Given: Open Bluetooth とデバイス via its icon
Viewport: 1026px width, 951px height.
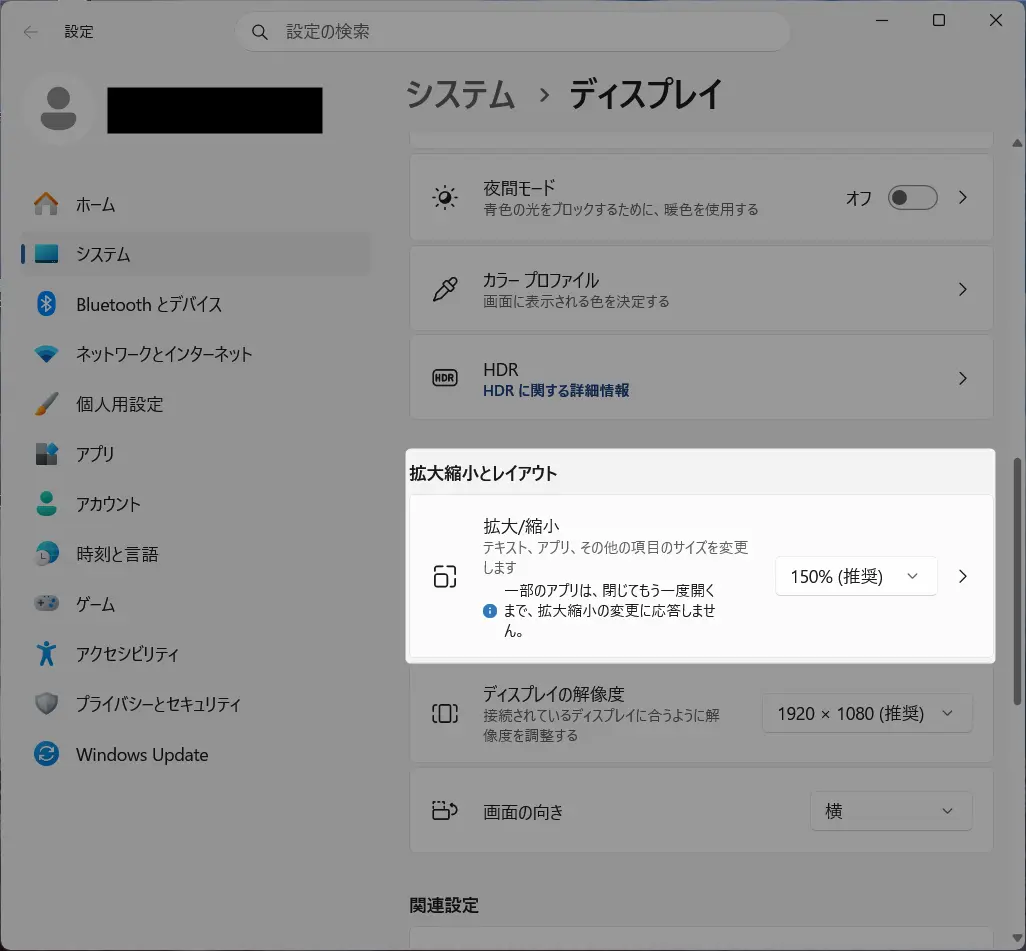Looking at the screenshot, I should [x=47, y=304].
